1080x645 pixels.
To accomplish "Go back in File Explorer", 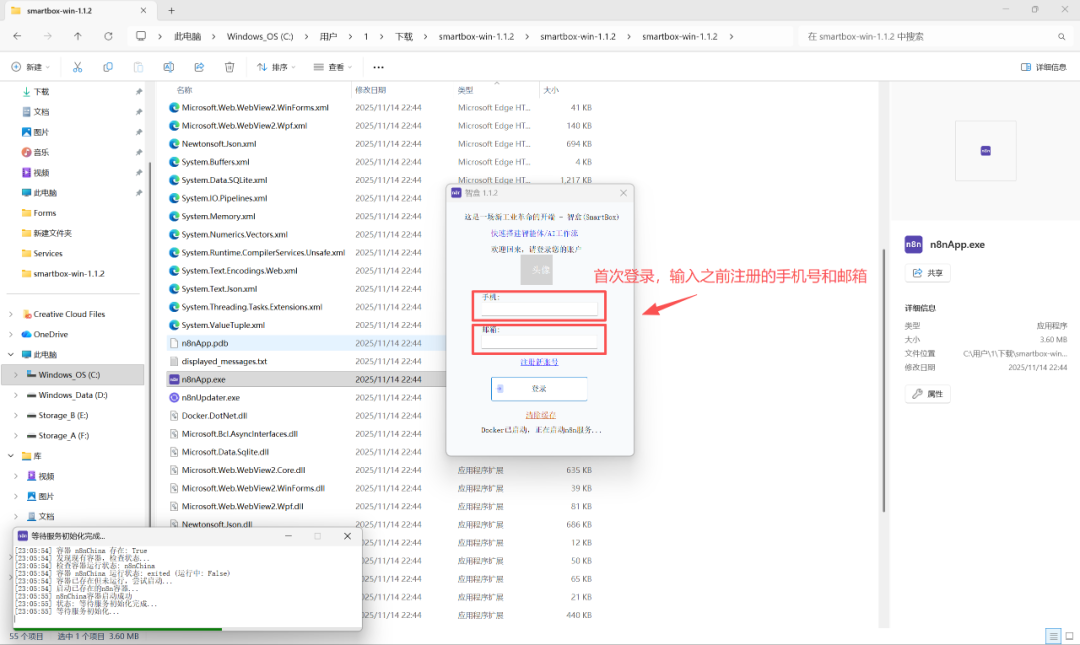I will [x=17, y=37].
